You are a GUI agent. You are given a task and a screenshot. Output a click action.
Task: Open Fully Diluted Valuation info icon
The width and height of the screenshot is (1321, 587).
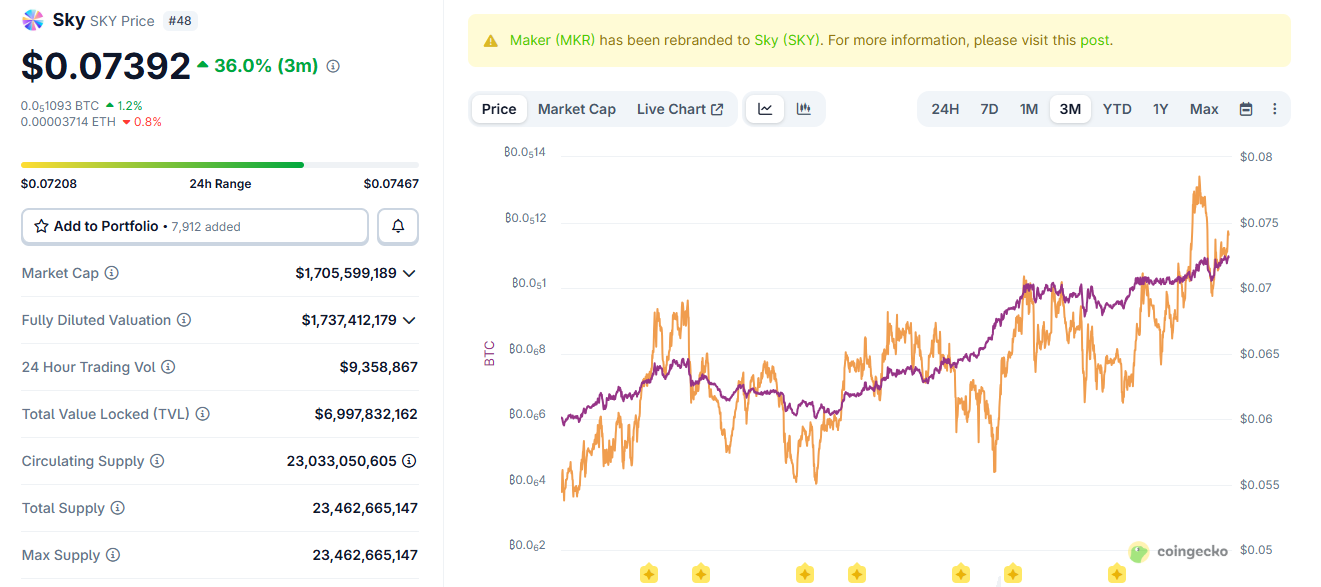(x=184, y=320)
